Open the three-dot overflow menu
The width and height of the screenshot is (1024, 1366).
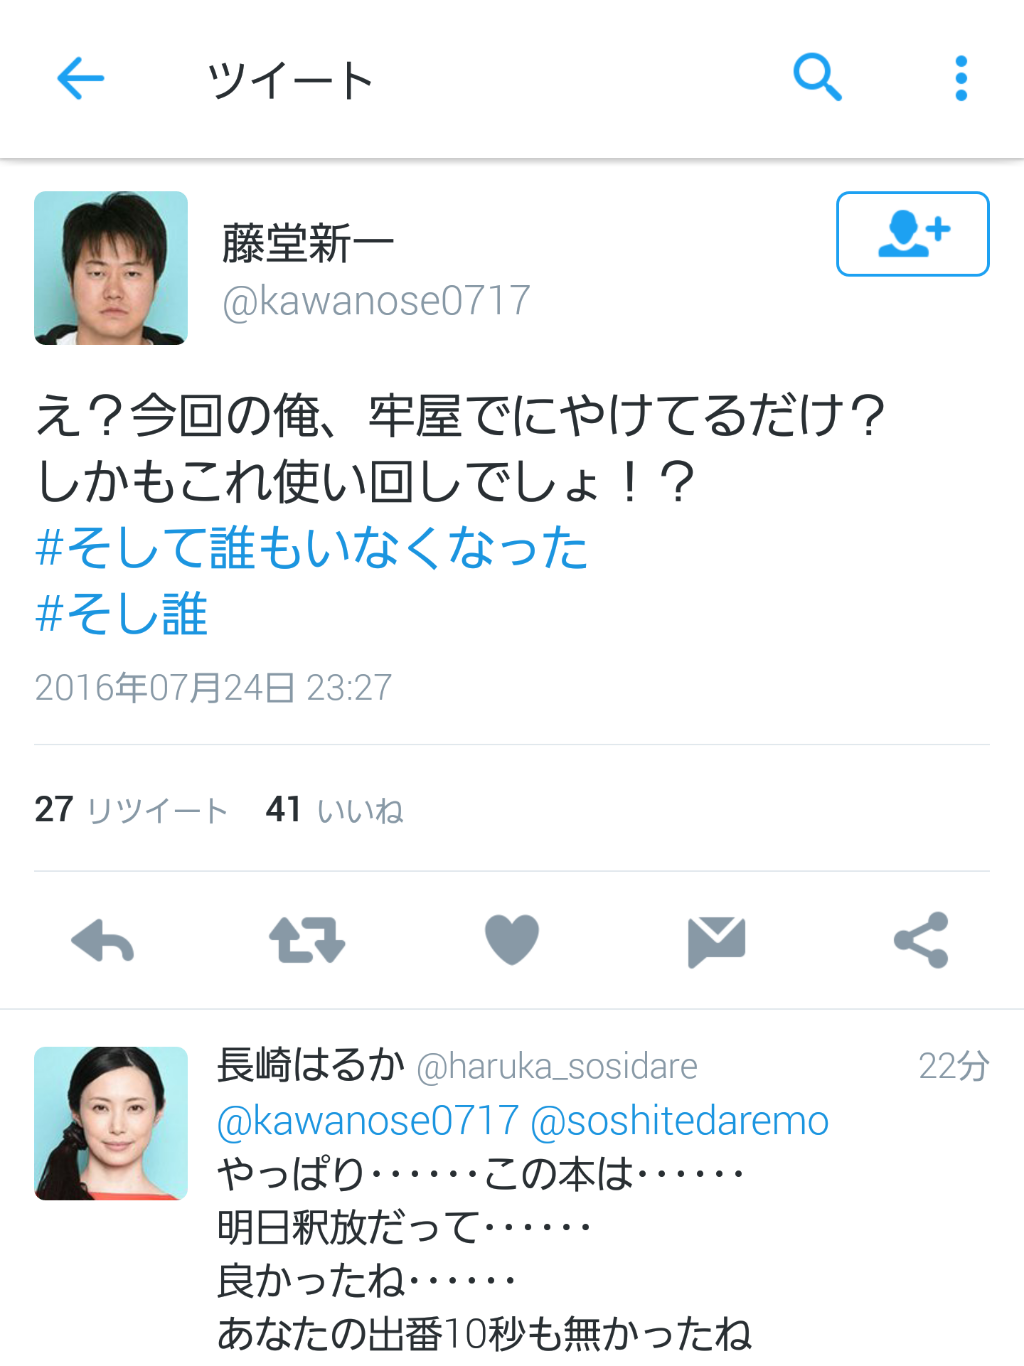(x=961, y=78)
